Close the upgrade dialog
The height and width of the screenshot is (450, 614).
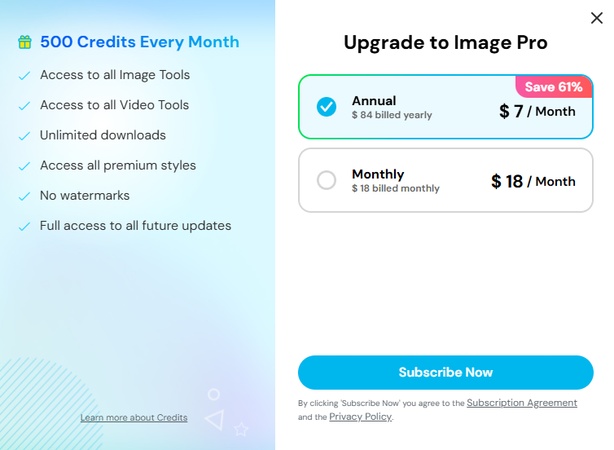597,17
